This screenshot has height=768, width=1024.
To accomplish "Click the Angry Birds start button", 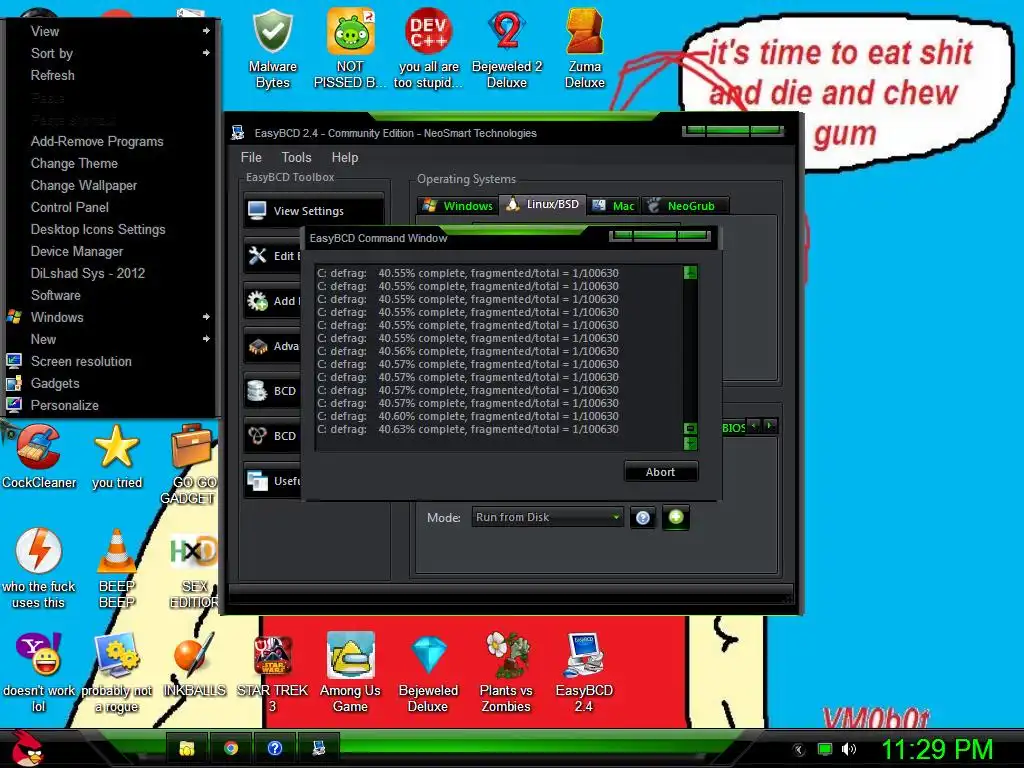I will click(27, 746).
